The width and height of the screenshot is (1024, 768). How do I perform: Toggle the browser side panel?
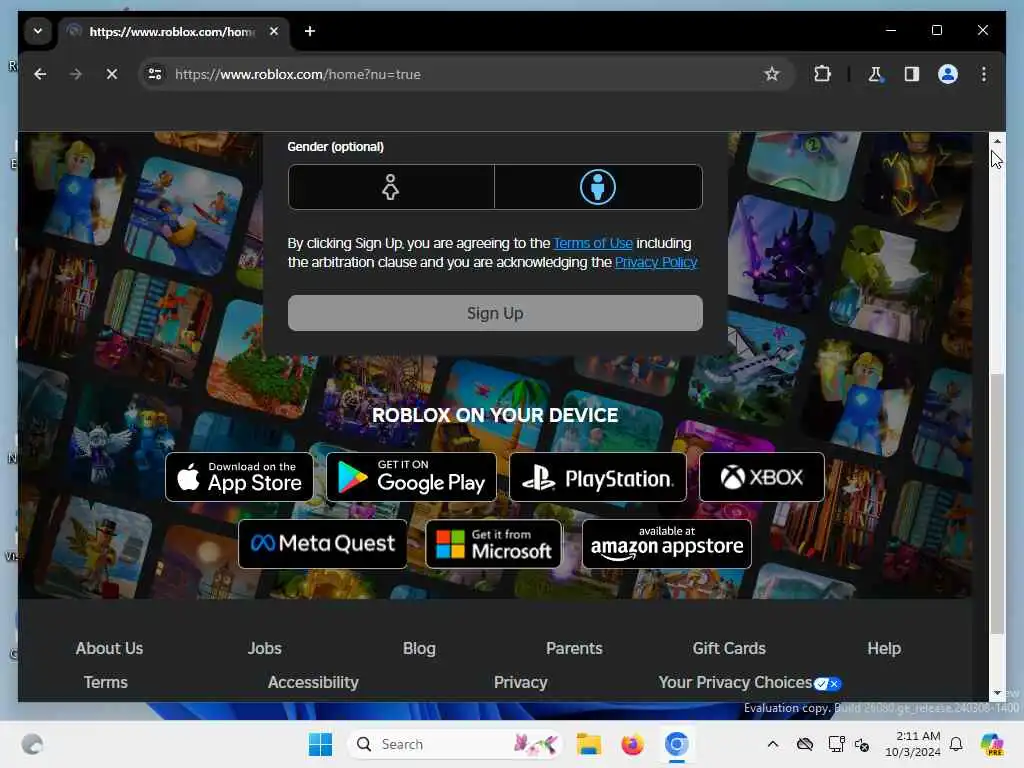912,74
